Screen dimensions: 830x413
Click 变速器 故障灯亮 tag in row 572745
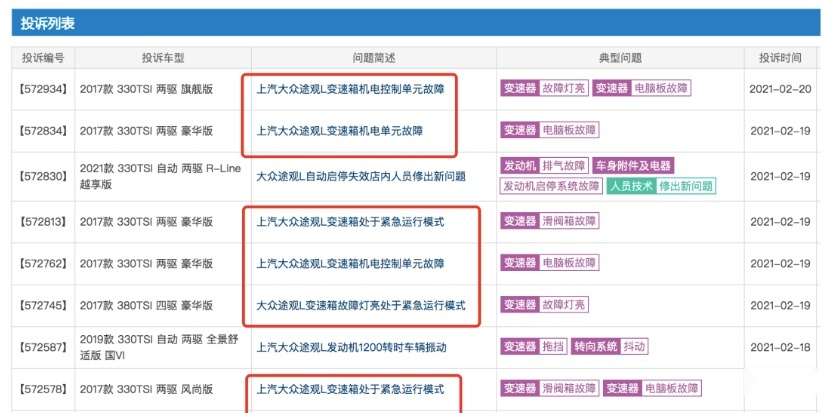click(544, 304)
